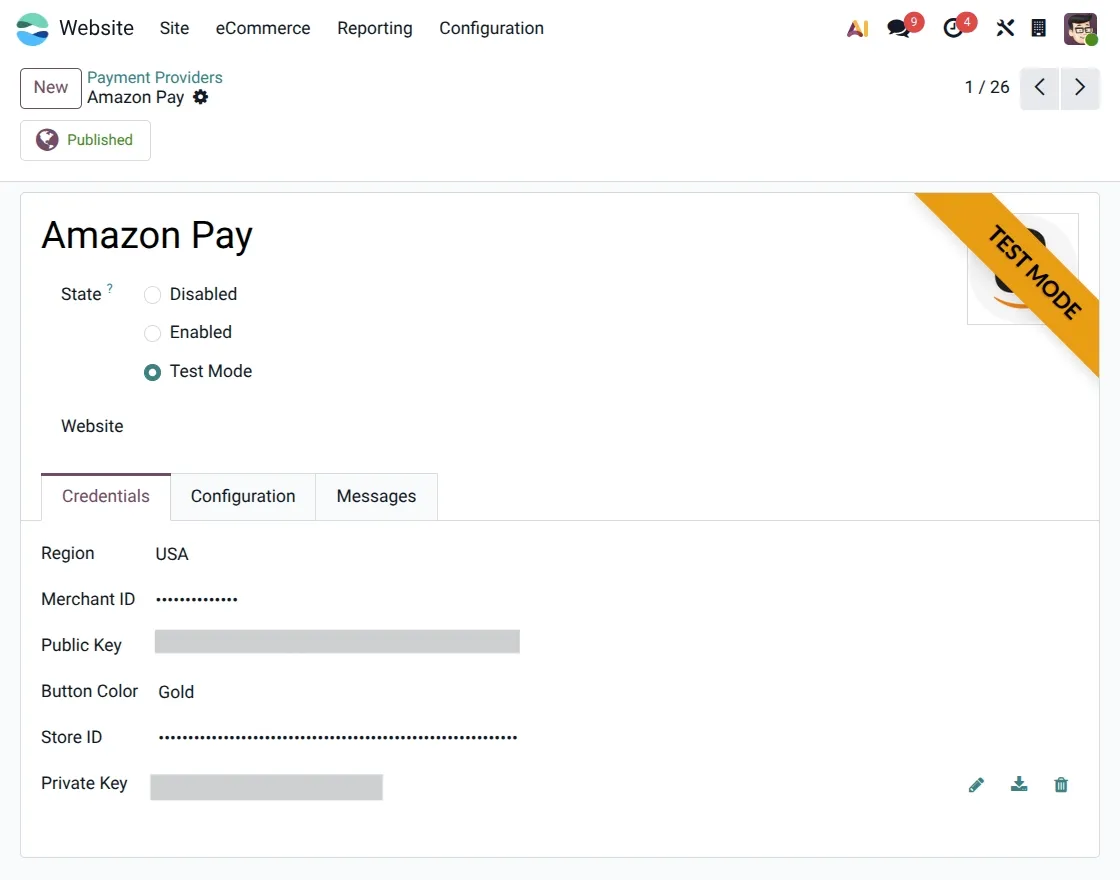Click the globe icon on Published button

(47, 140)
